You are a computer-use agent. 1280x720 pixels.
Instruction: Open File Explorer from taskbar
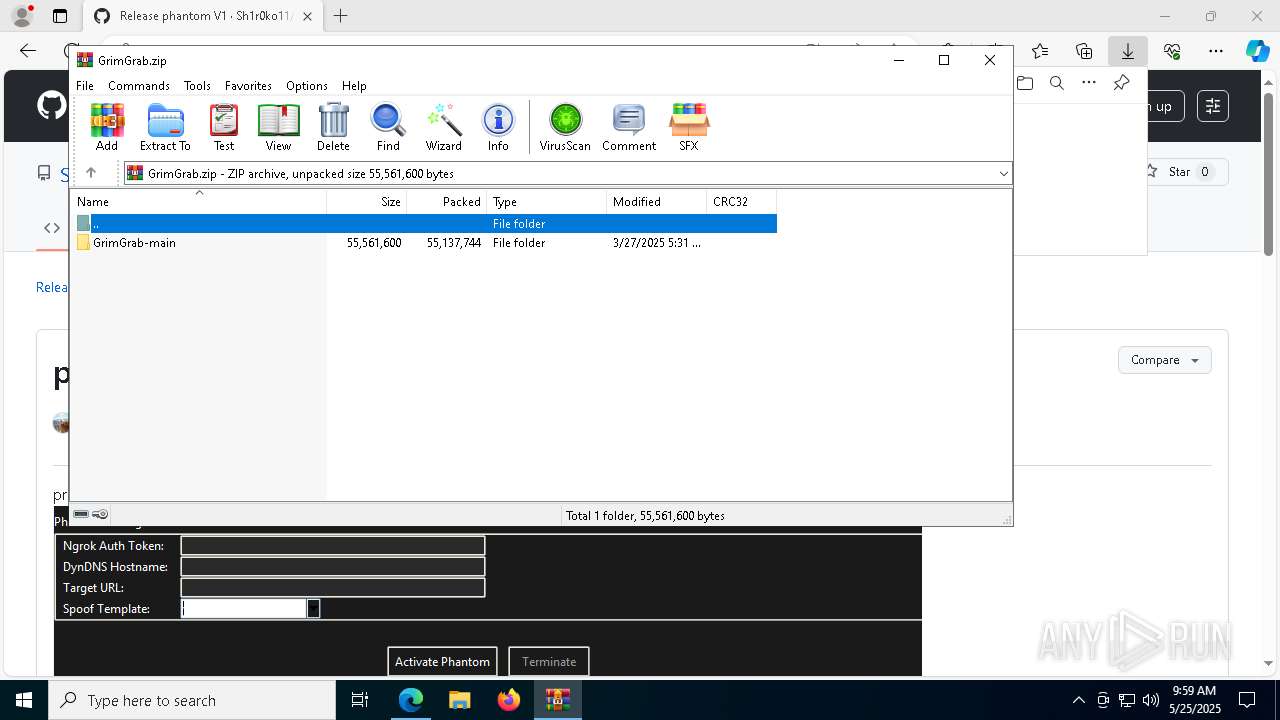tap(460, 700)
